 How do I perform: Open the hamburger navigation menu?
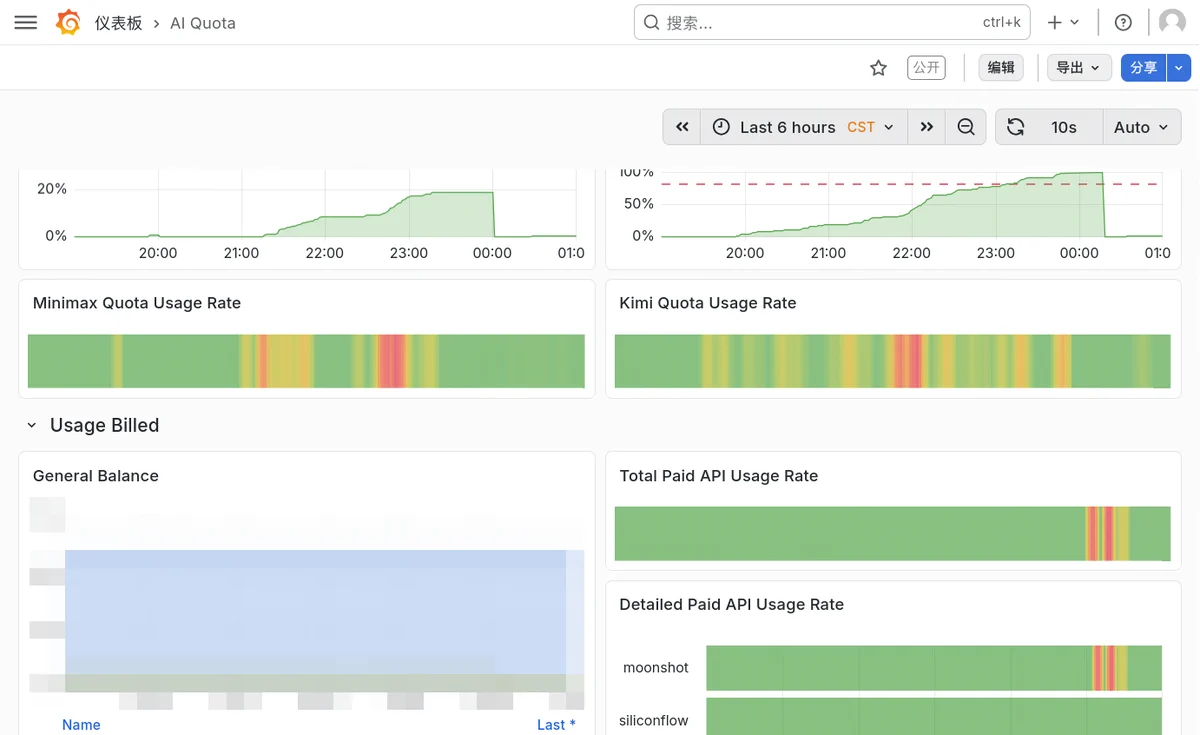(x=26, y=22)
